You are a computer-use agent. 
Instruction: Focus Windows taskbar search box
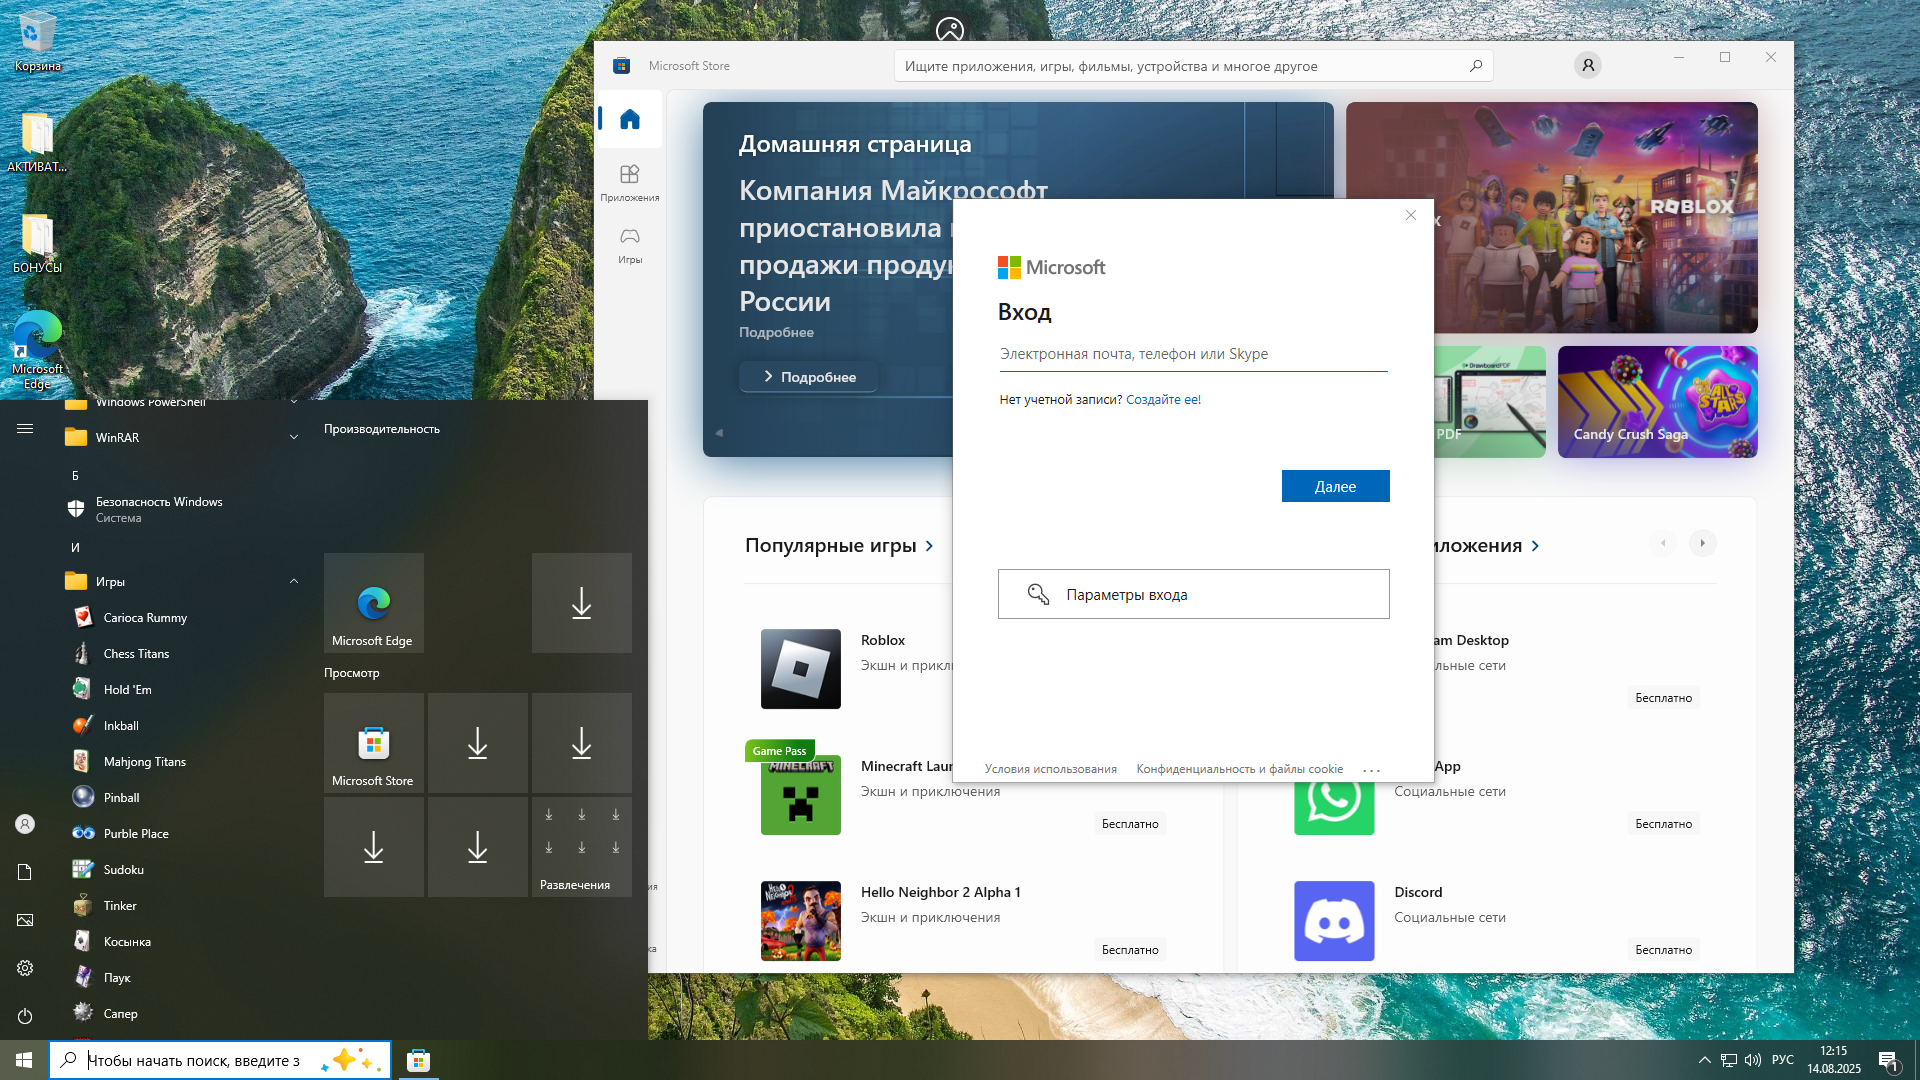point(220,1060)
